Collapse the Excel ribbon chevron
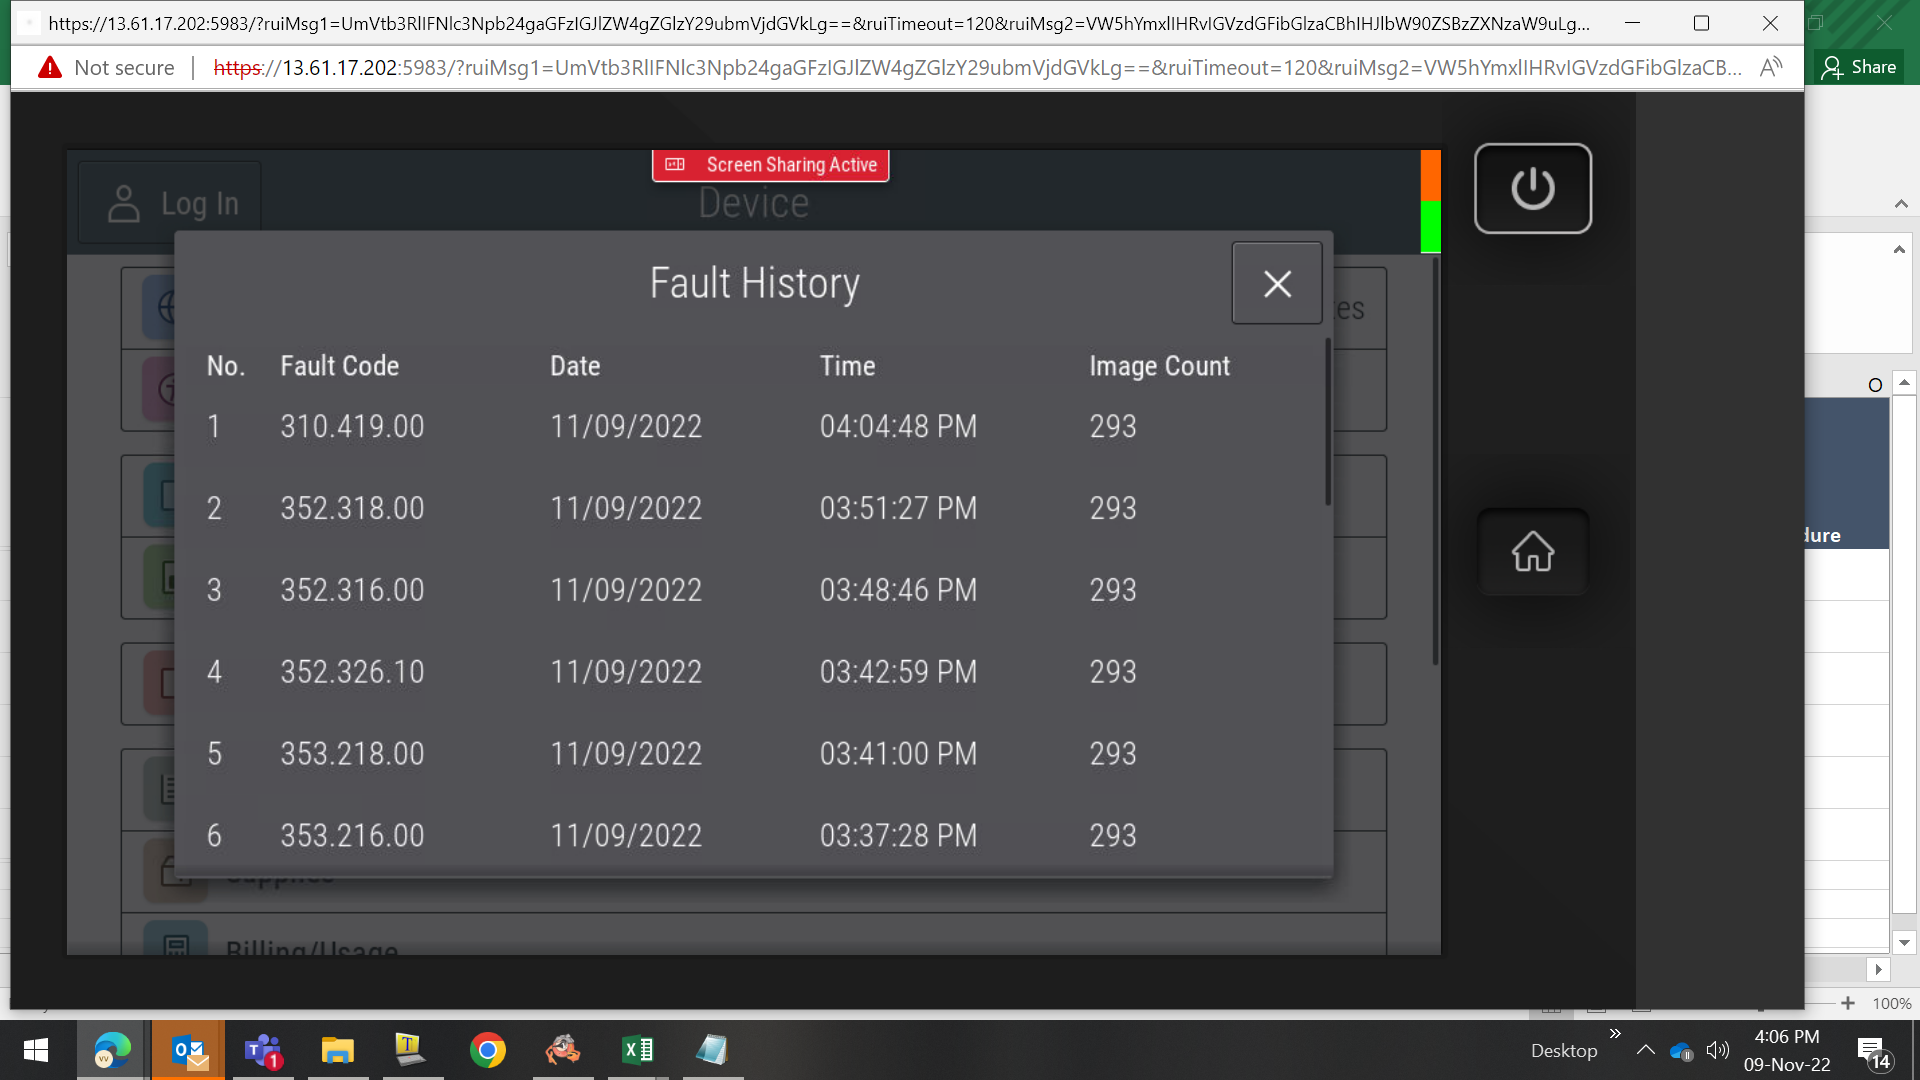1920x1080 pixels. tap(1901, 204)
